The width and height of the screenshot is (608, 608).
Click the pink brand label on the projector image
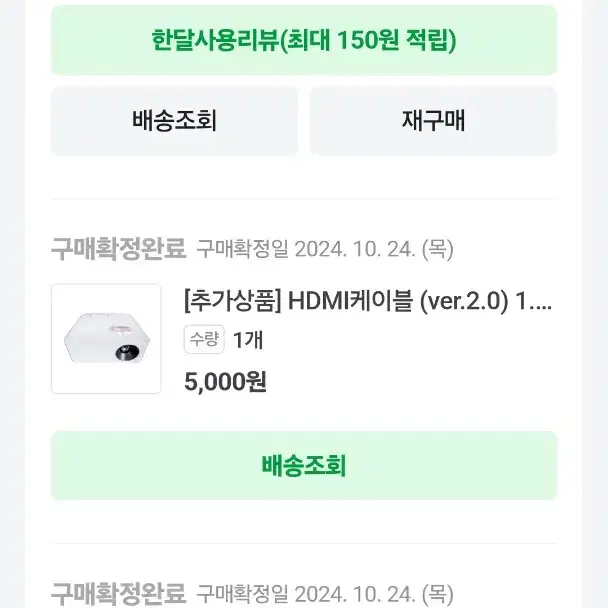(x=121, y=329)
